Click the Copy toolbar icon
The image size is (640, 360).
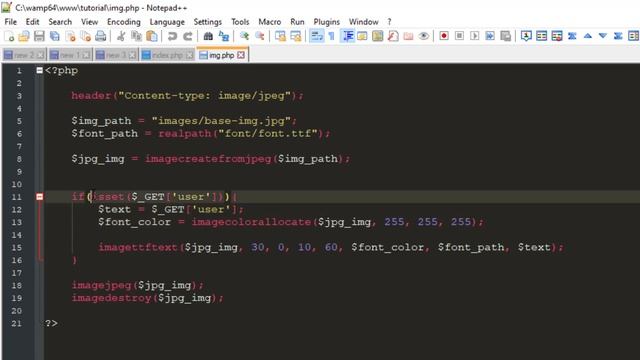click(136, 36)
